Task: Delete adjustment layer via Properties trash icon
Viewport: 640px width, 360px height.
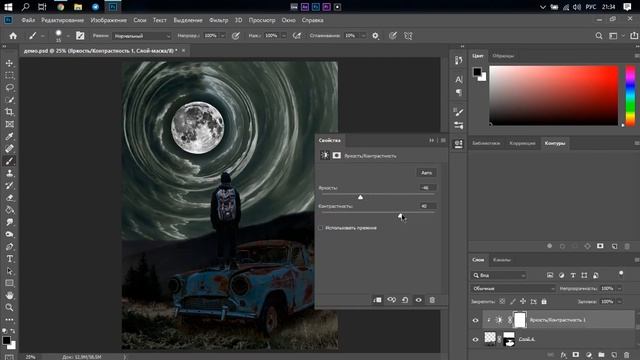Action: coord(432,300)
